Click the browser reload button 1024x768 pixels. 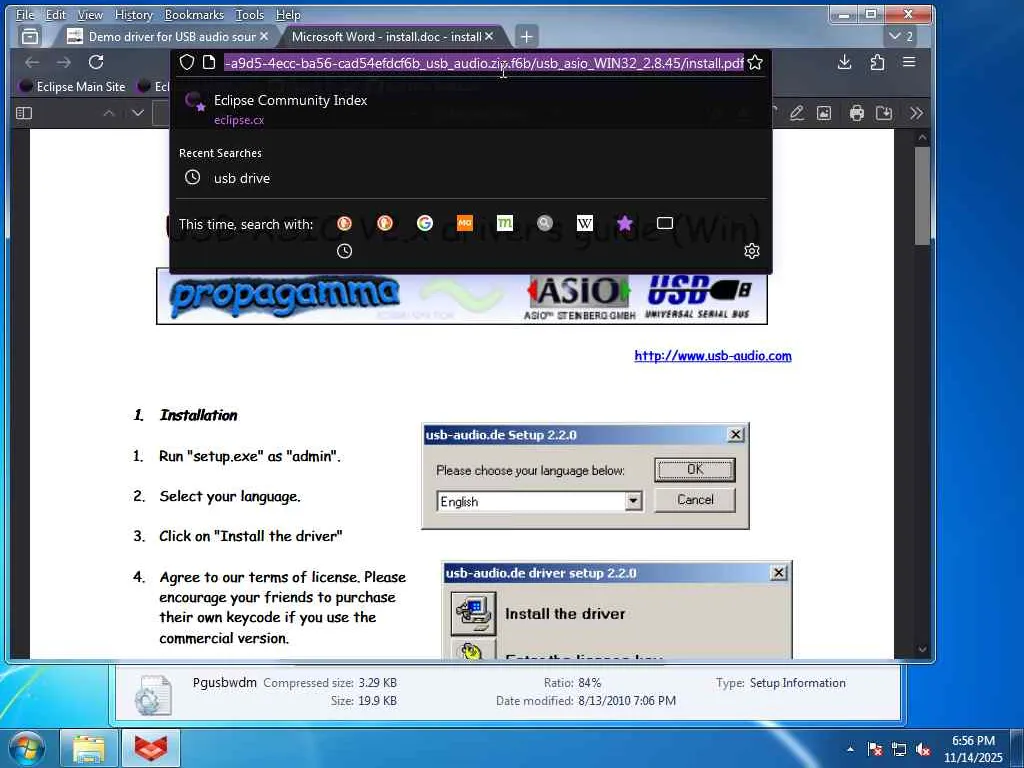96,62
